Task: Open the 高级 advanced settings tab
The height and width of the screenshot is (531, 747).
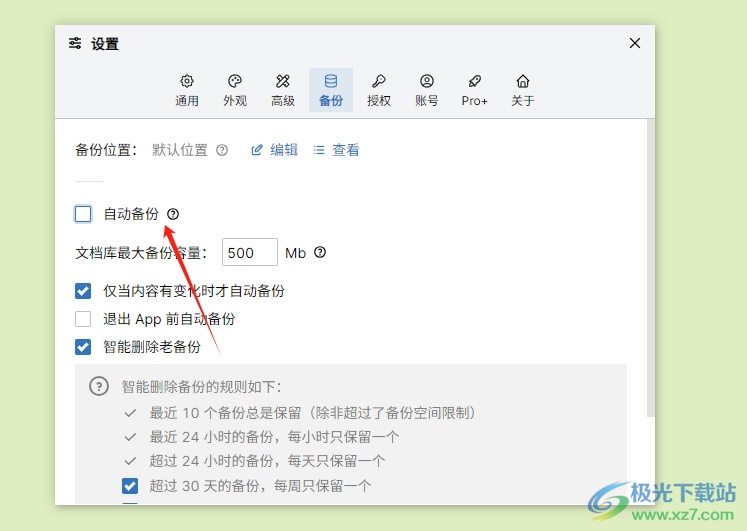Action: click(x=283, y=90)
